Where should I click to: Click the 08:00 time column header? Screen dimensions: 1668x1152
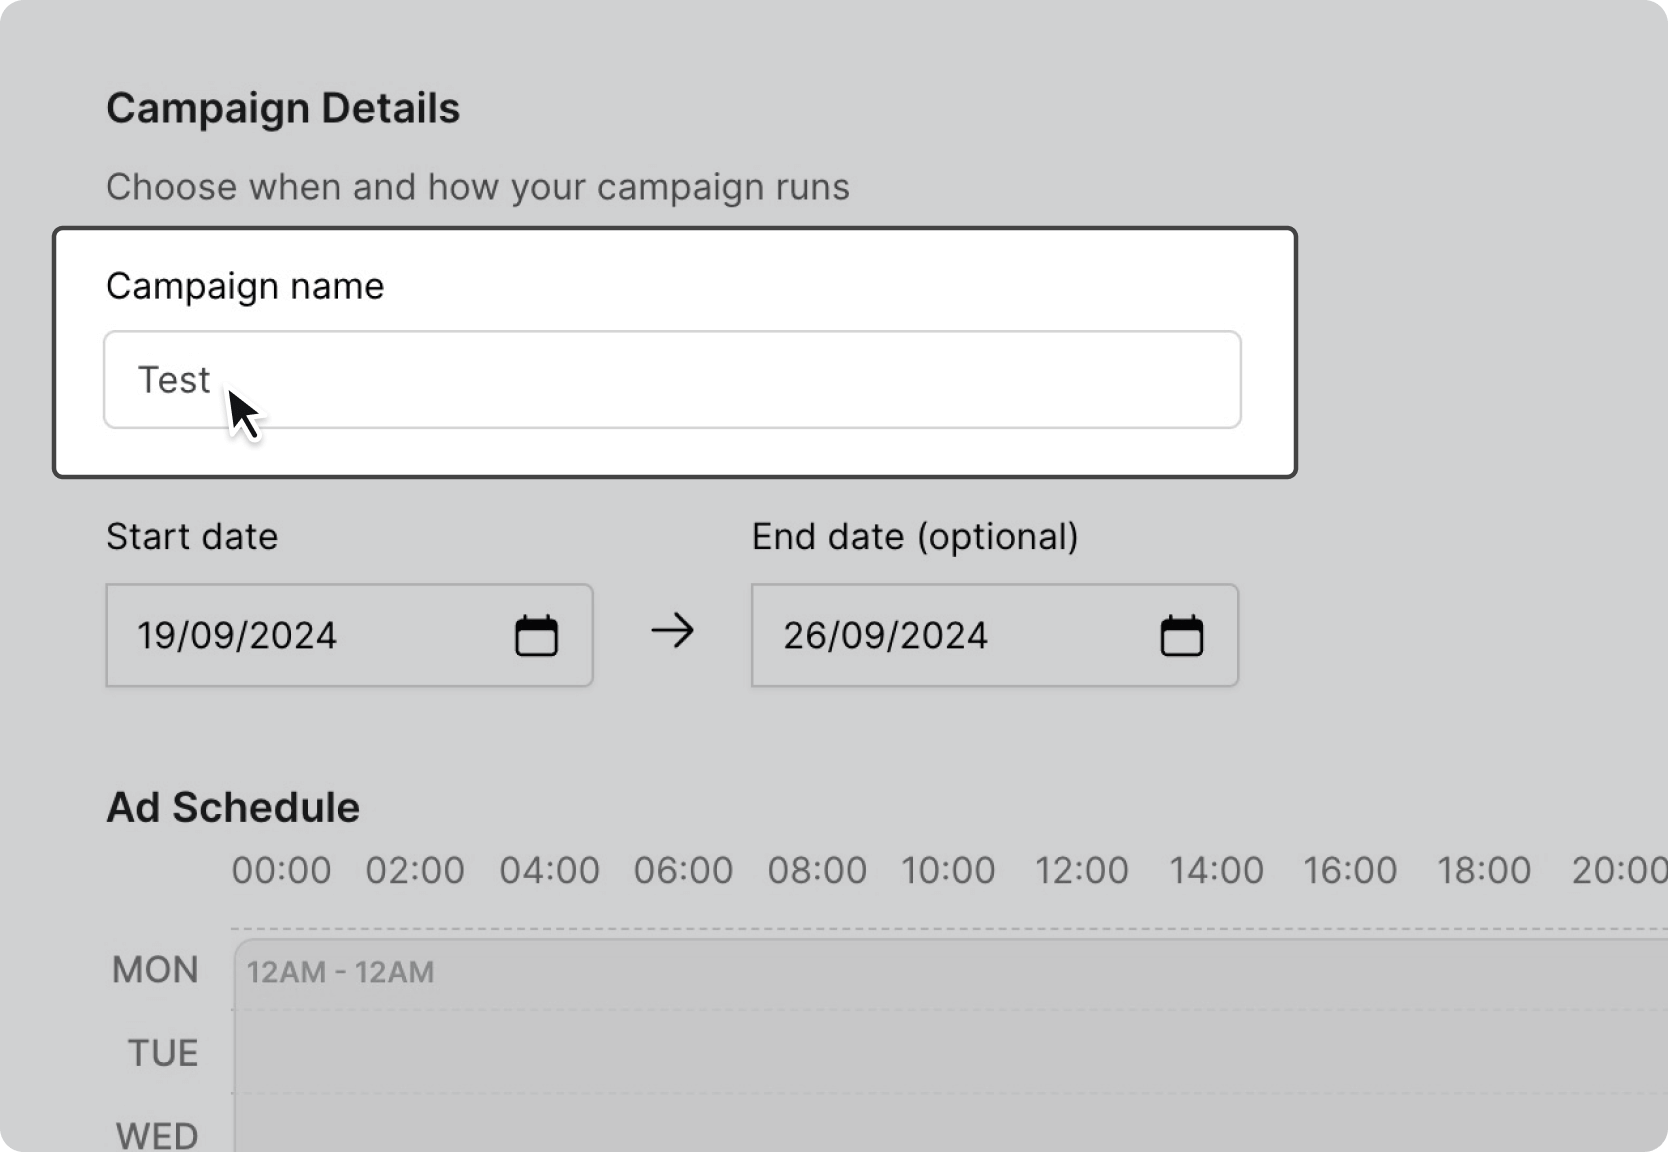point(817,870)
